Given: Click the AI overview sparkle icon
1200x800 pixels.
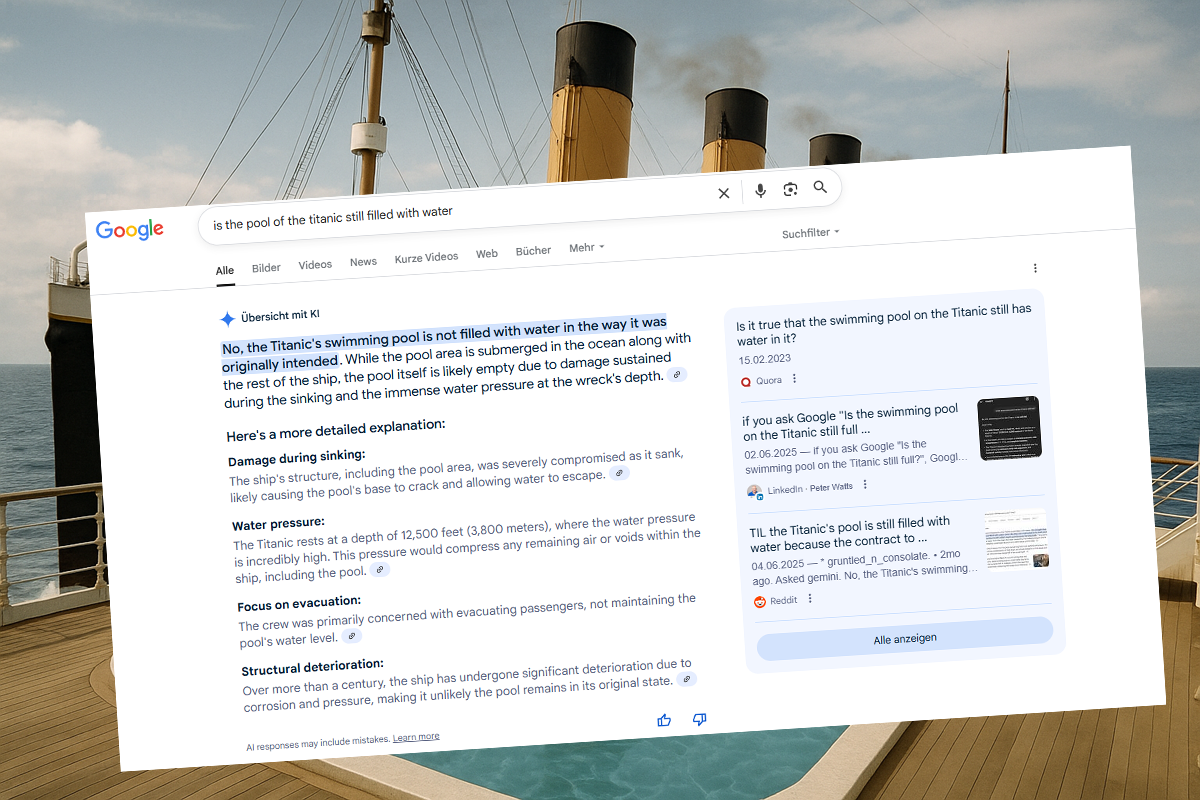Looking at the screenshot, I should [x=228, y=319].
